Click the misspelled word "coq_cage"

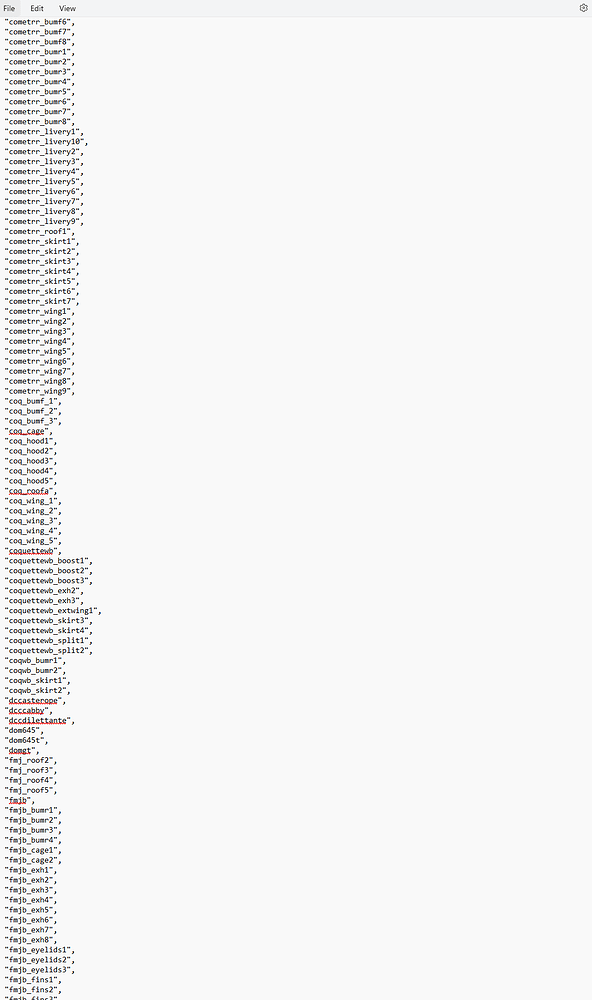27,431
